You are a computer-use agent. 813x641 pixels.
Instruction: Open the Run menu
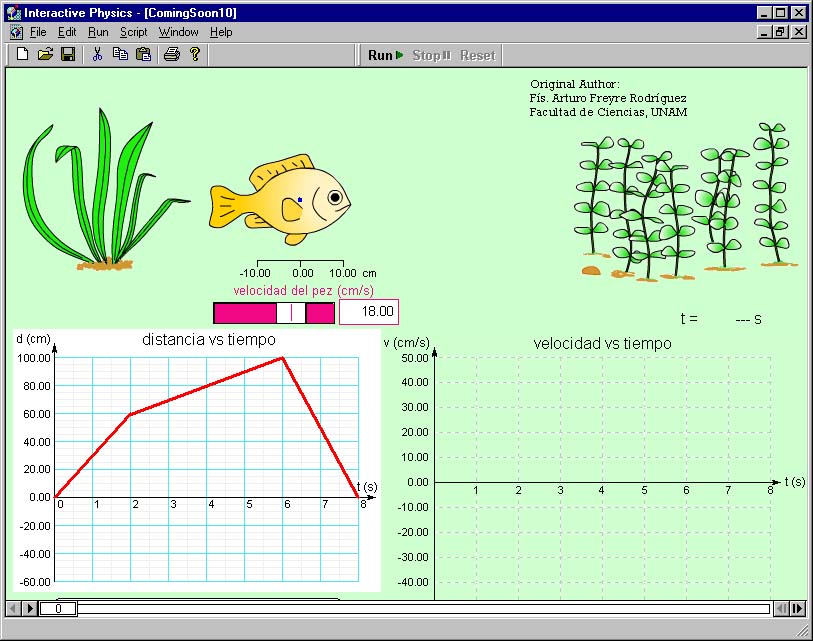[x=98, y=32]
